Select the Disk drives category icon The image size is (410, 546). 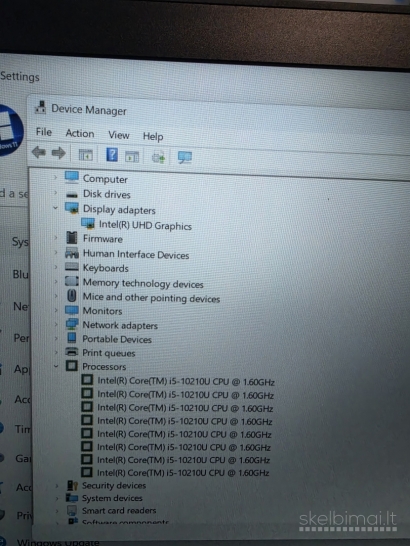coord(72,194)
